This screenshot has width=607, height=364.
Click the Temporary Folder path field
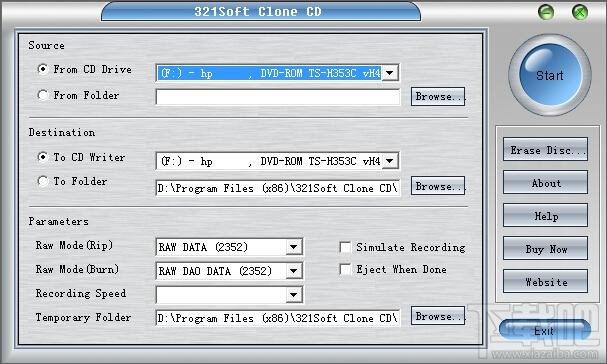click(x=278, y=318)
